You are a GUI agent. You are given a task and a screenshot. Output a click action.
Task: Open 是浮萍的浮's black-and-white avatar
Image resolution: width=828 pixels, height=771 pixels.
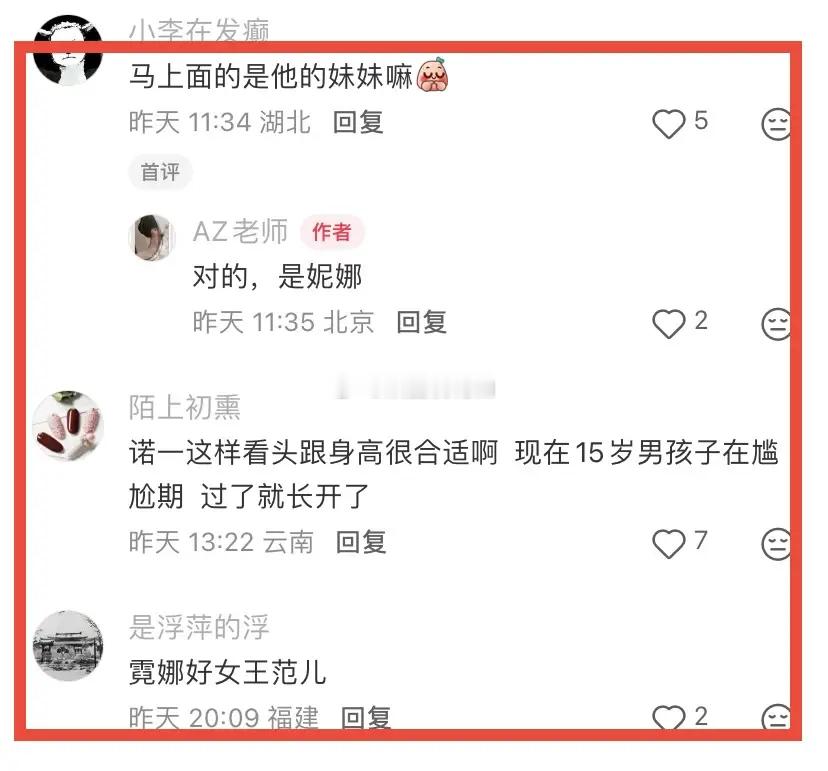(68, 646)
